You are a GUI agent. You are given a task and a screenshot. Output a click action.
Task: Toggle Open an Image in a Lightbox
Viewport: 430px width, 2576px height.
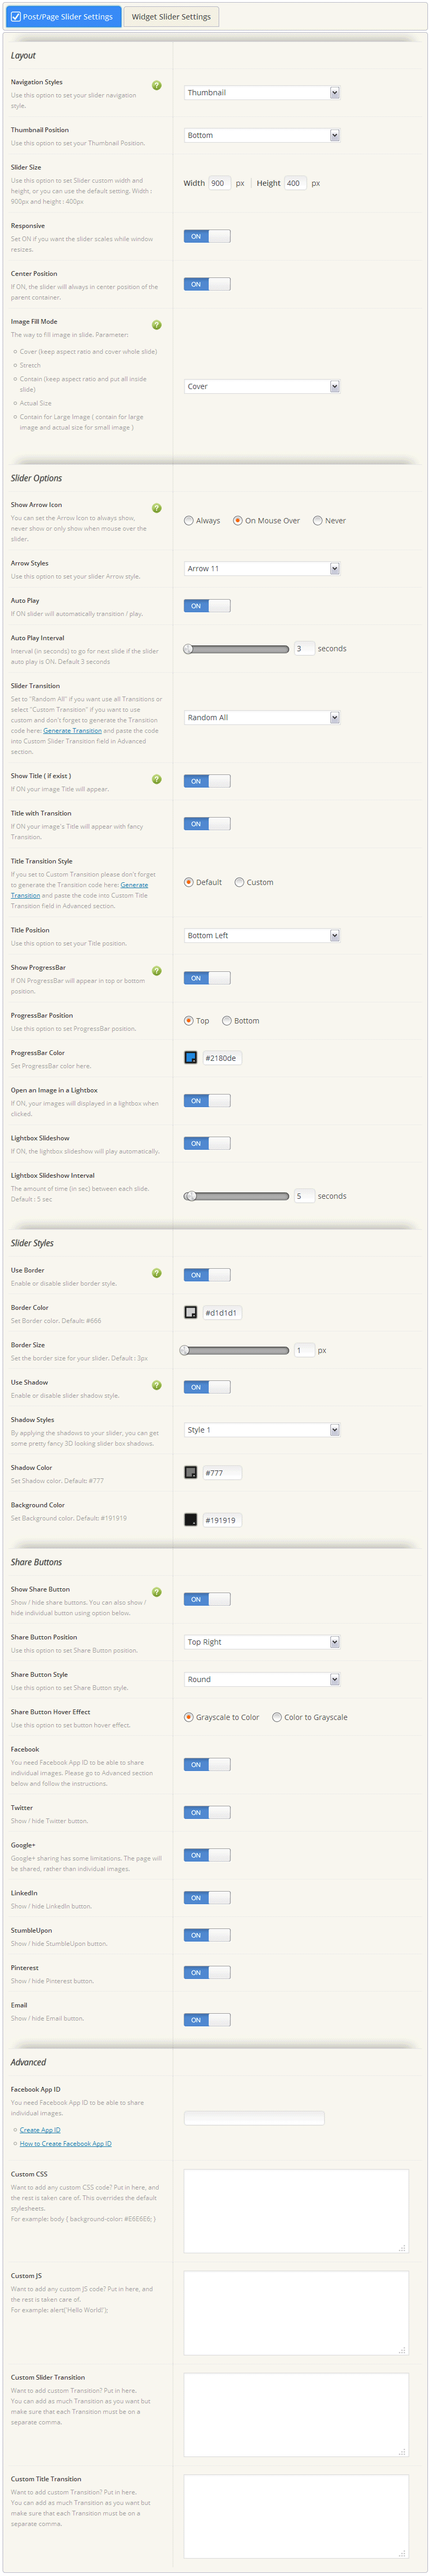207,1101
